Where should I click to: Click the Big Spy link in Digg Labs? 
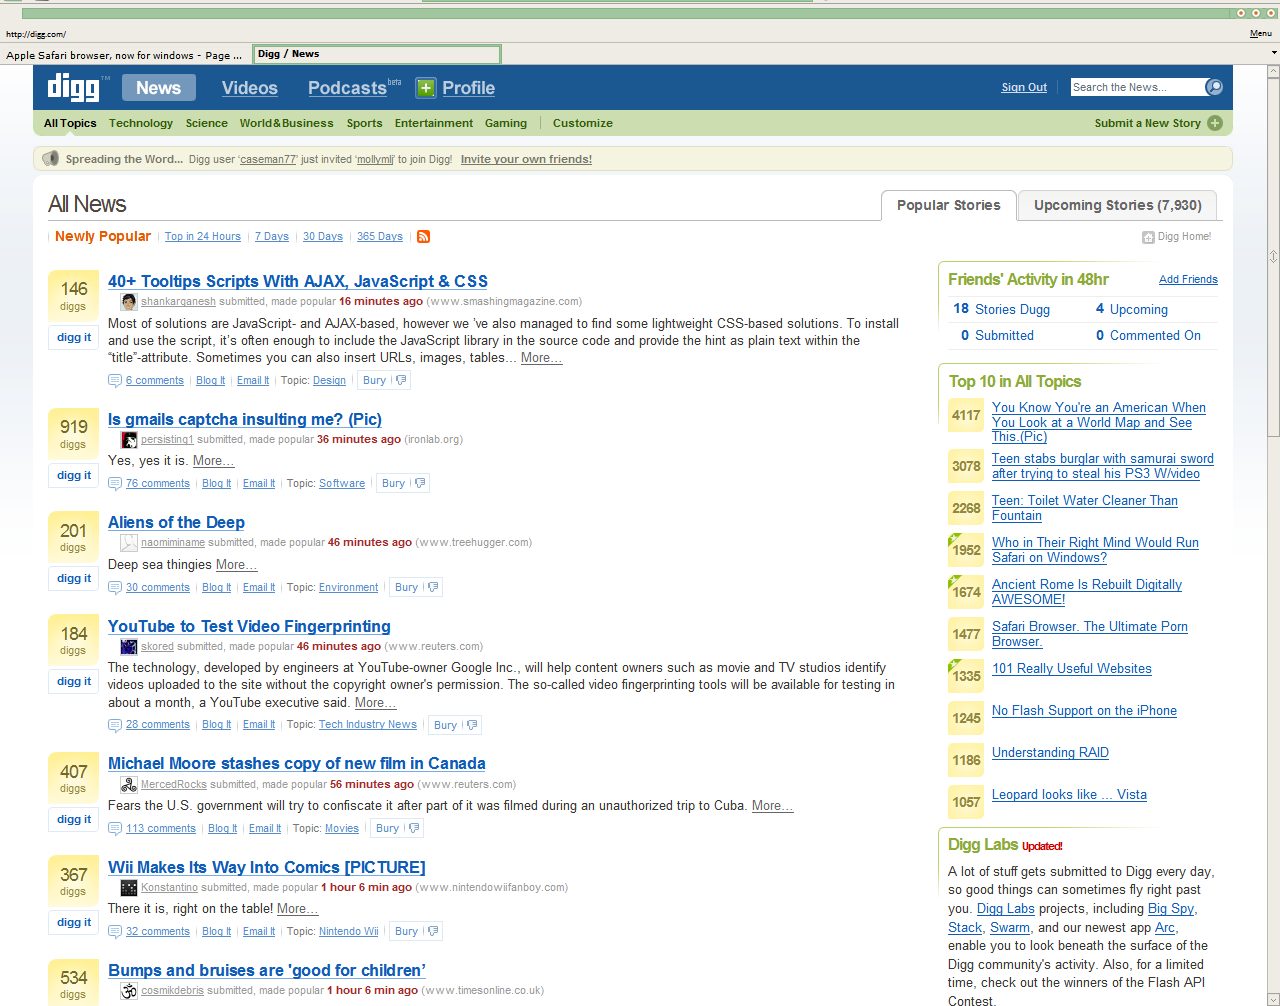point(1171,909)
